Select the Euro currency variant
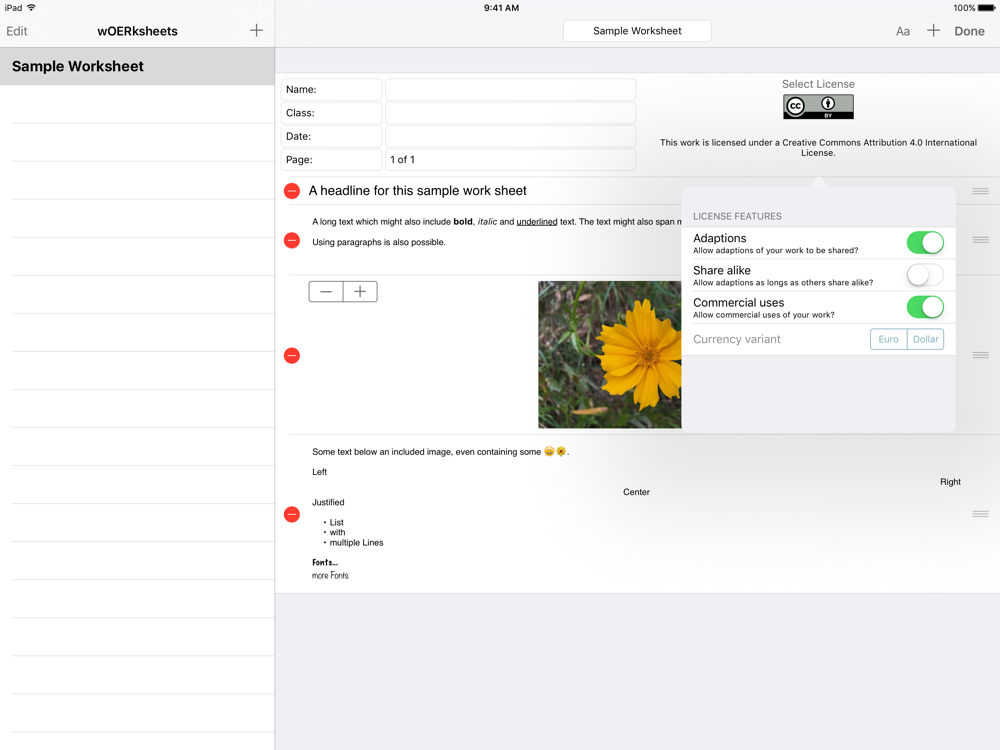This screenshot has width=1000, height=750. [888, 339]
